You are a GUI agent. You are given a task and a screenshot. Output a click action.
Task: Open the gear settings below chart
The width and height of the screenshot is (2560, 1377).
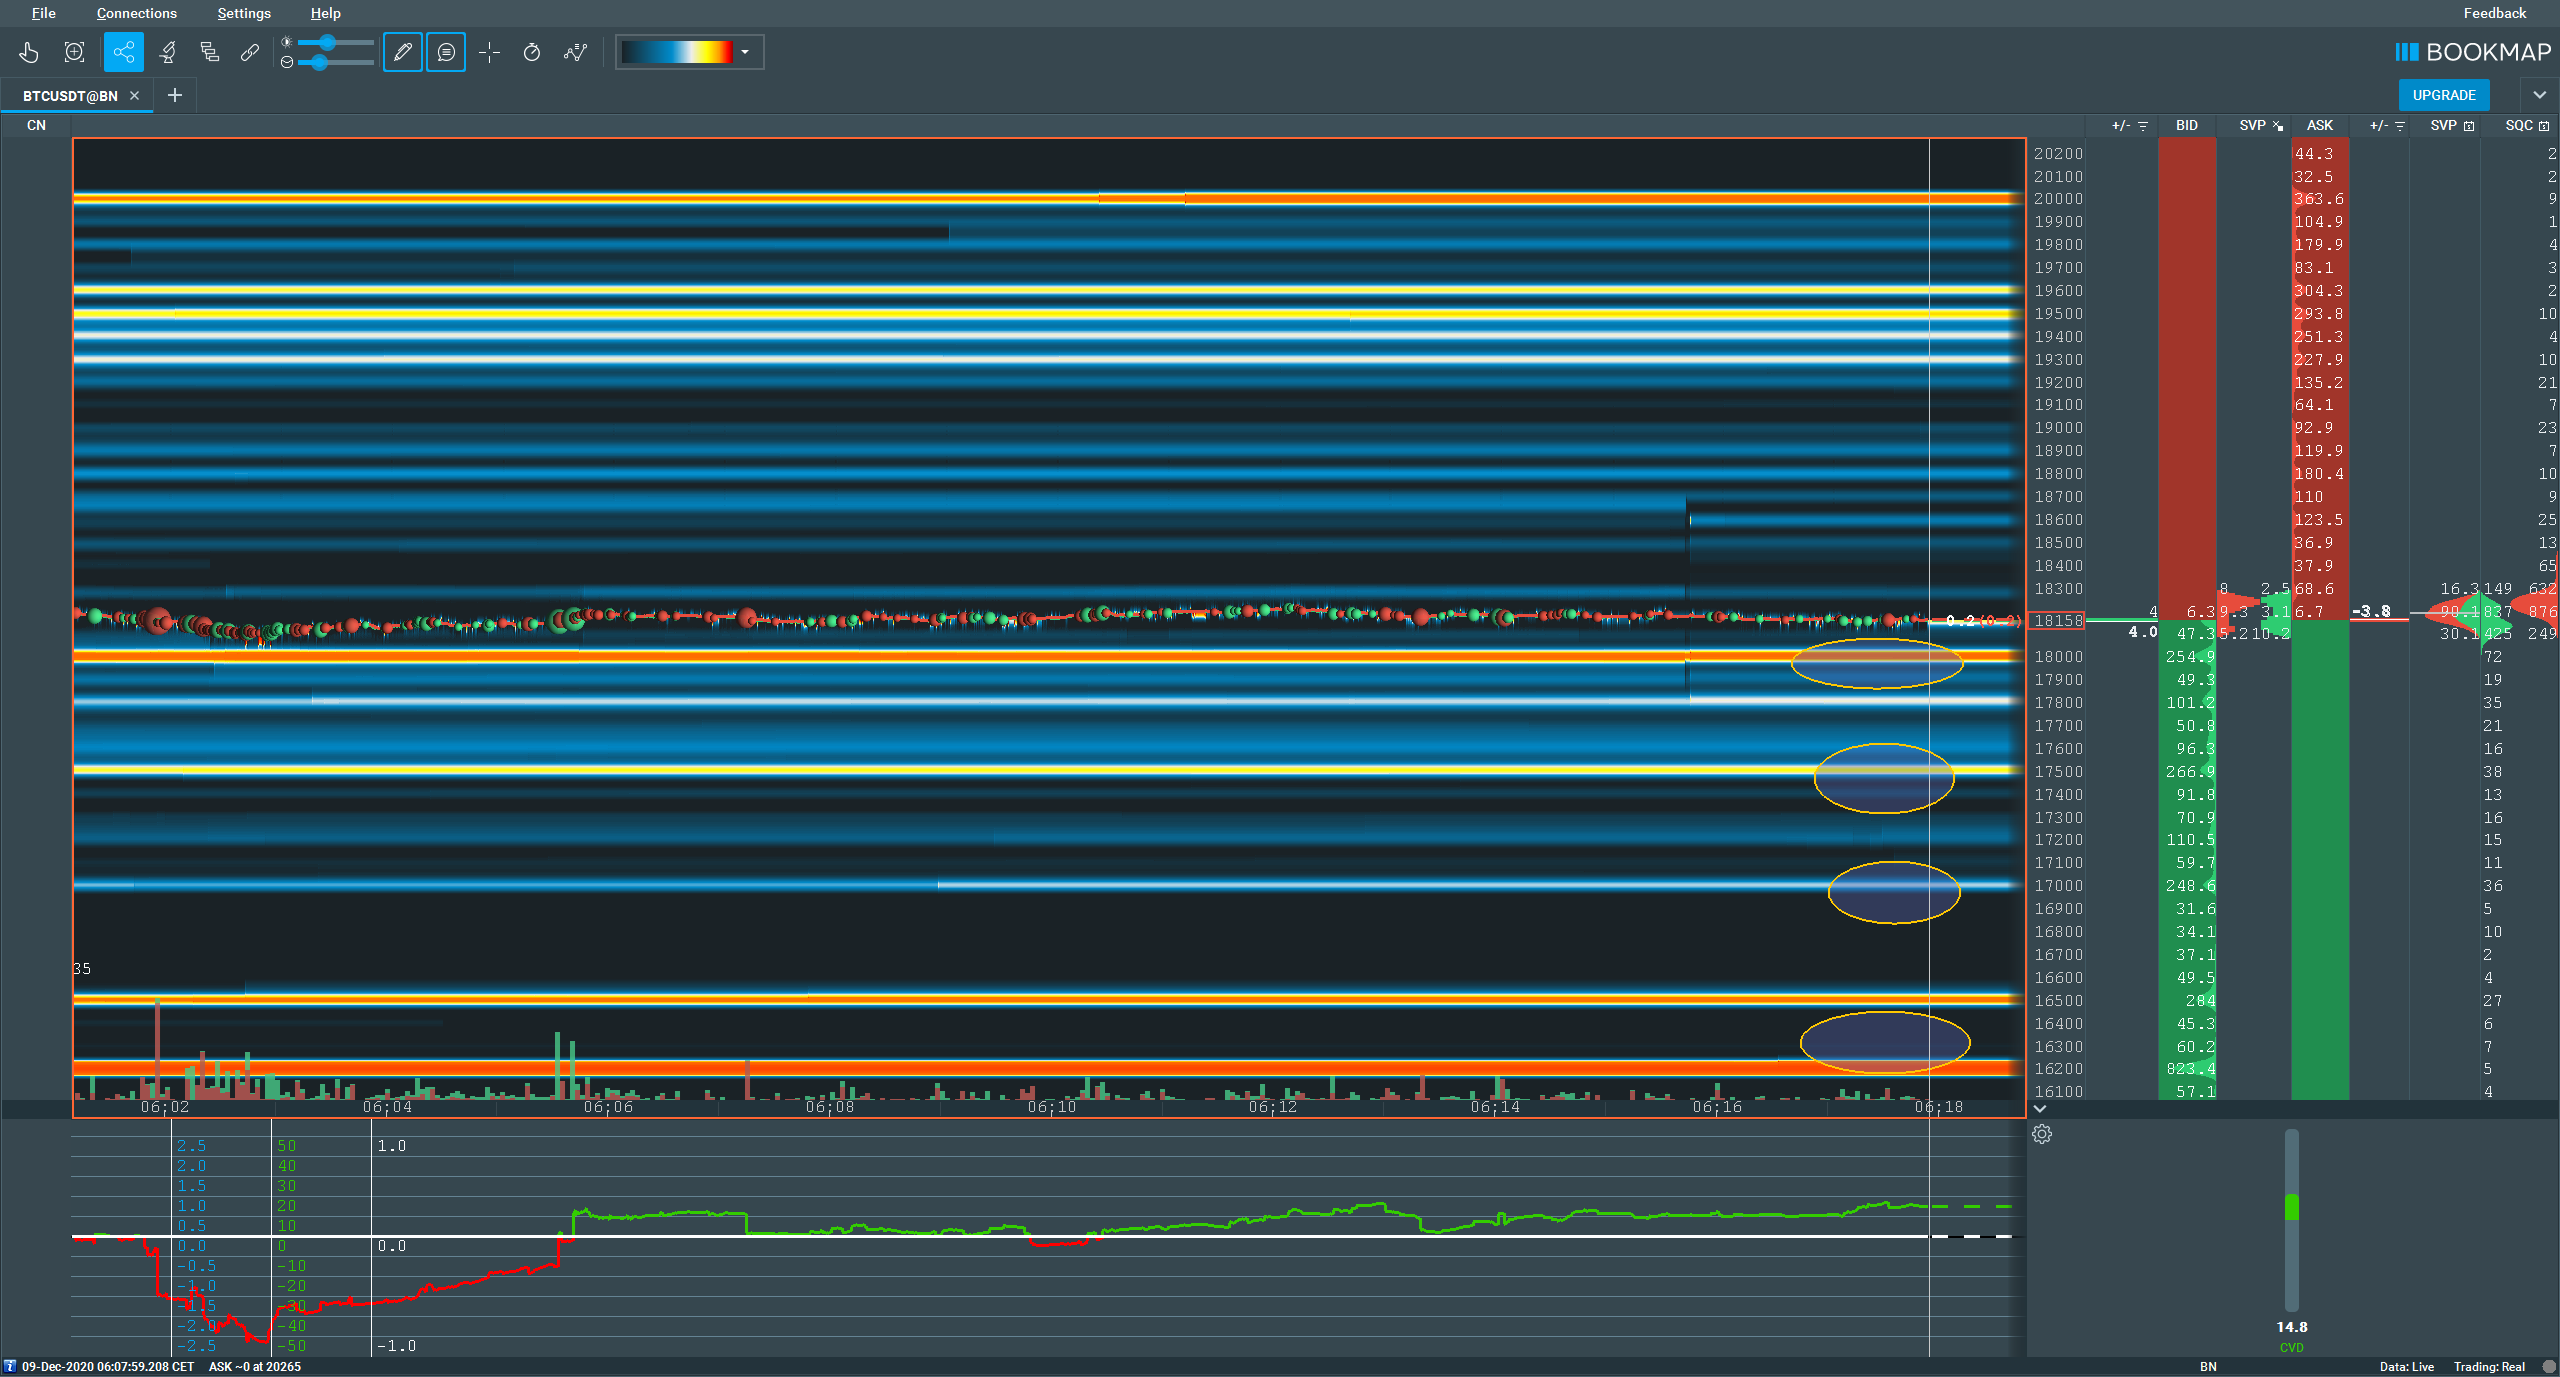point(2042,1134)
